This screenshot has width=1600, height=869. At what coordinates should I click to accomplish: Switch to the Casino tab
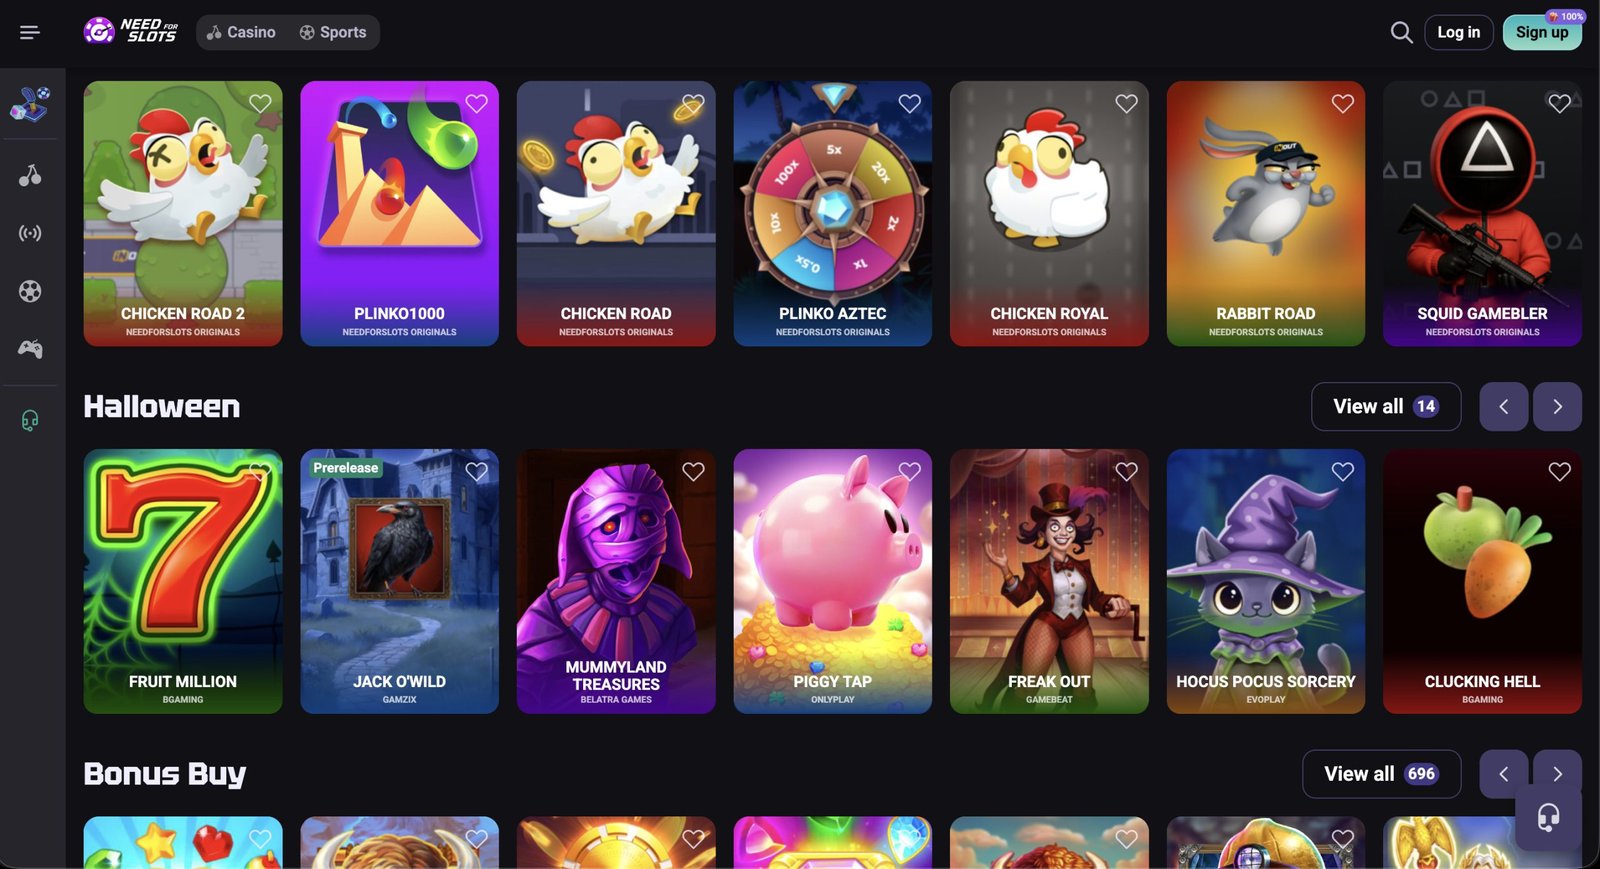coord(241,32)
